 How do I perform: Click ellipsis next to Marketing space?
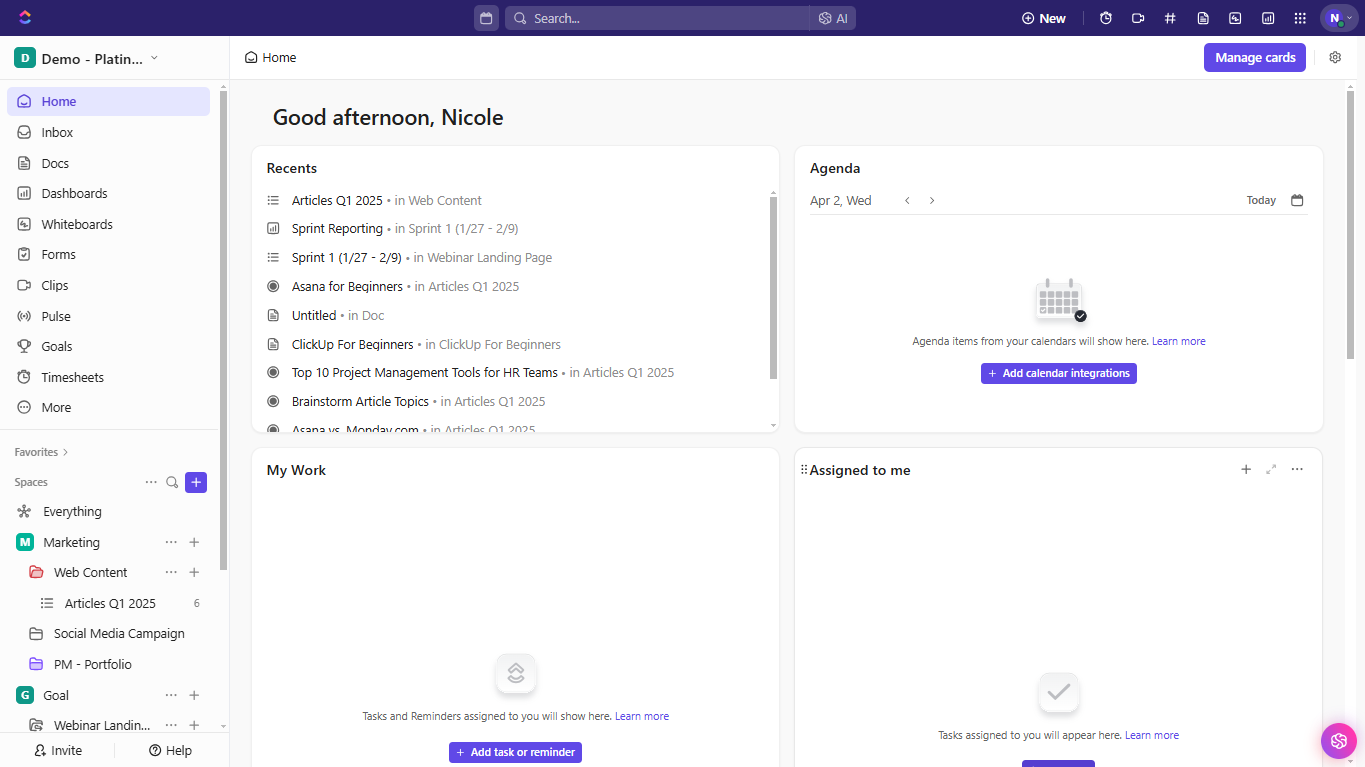point(171,542)
